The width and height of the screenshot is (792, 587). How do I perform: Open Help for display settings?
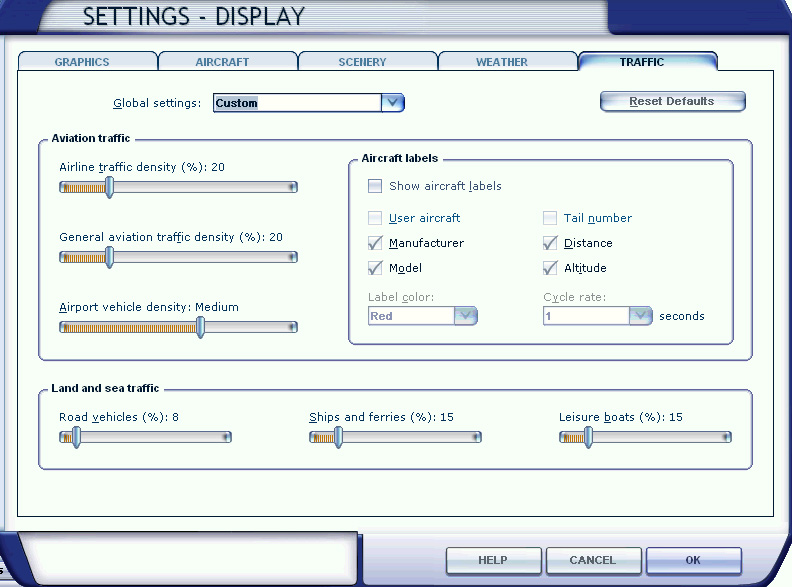coord(493,560)
